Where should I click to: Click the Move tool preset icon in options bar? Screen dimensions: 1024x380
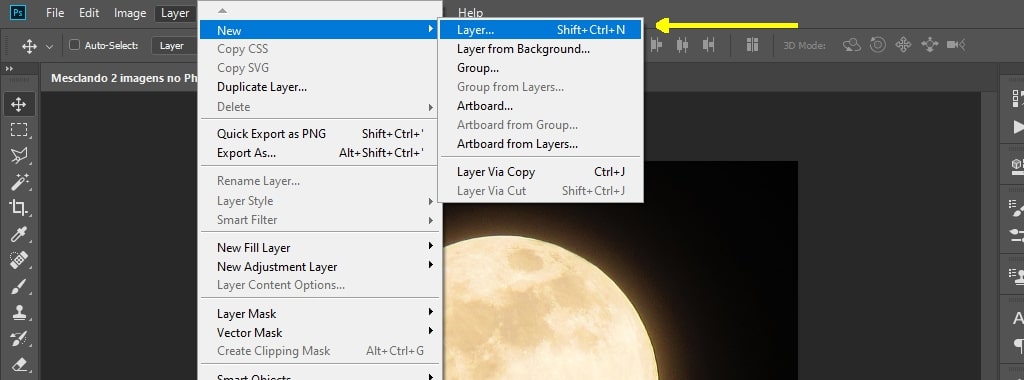(x=29, y=46)
